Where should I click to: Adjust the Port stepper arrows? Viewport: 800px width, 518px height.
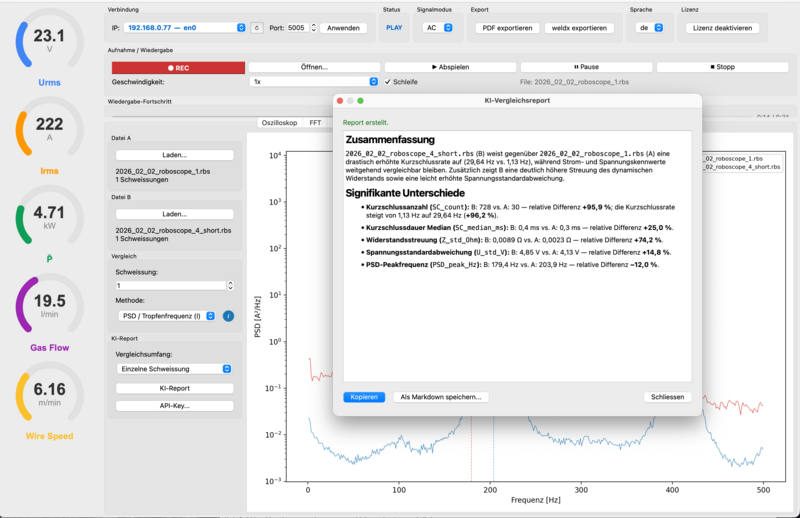(x=314, y=28)
